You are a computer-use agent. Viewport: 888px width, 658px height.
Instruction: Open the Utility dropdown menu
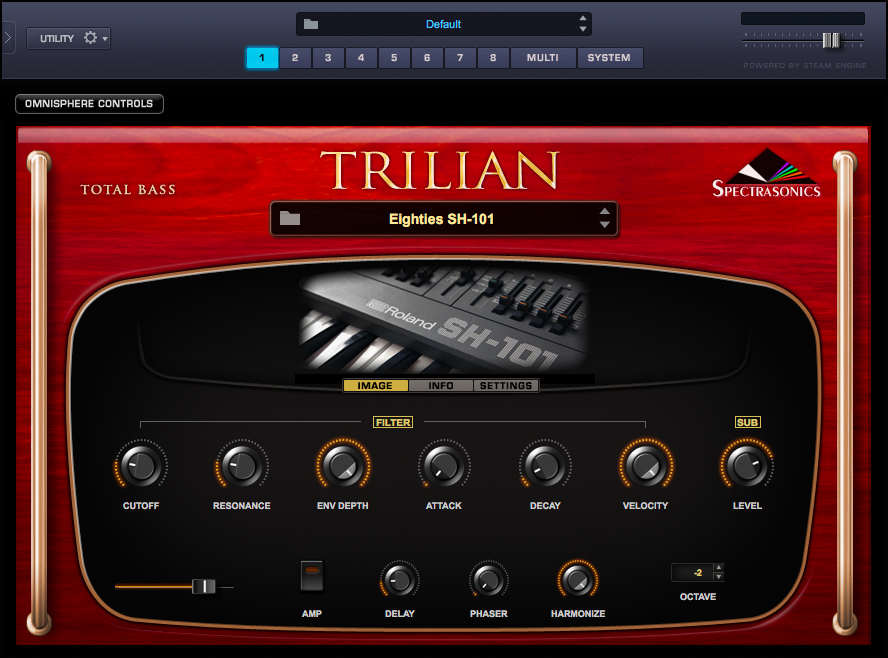coord(69,38)
